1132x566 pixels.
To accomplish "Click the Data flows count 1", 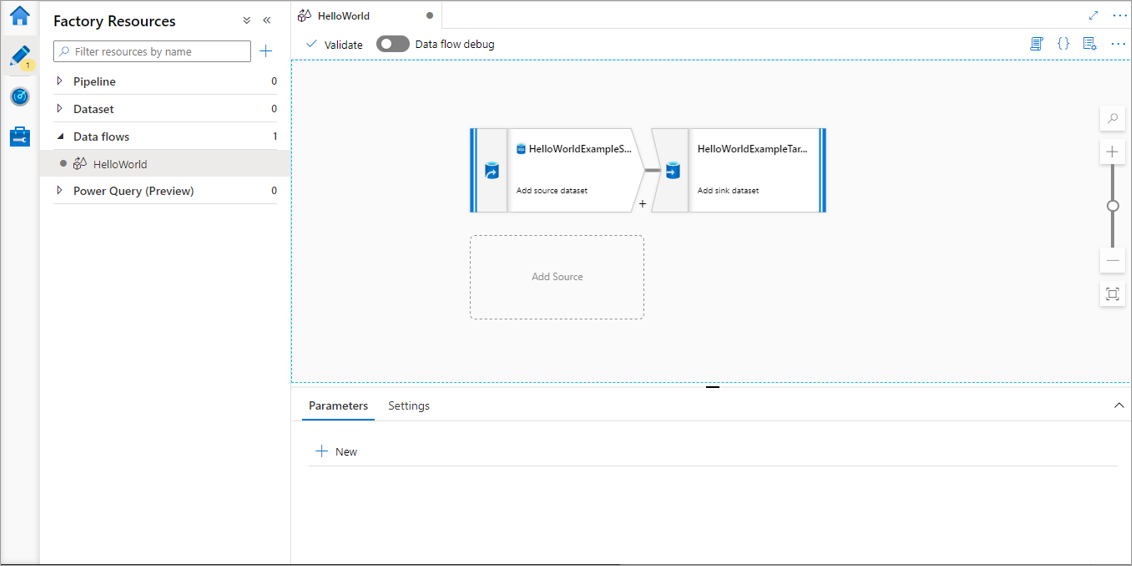I will (x=274, y=136).
